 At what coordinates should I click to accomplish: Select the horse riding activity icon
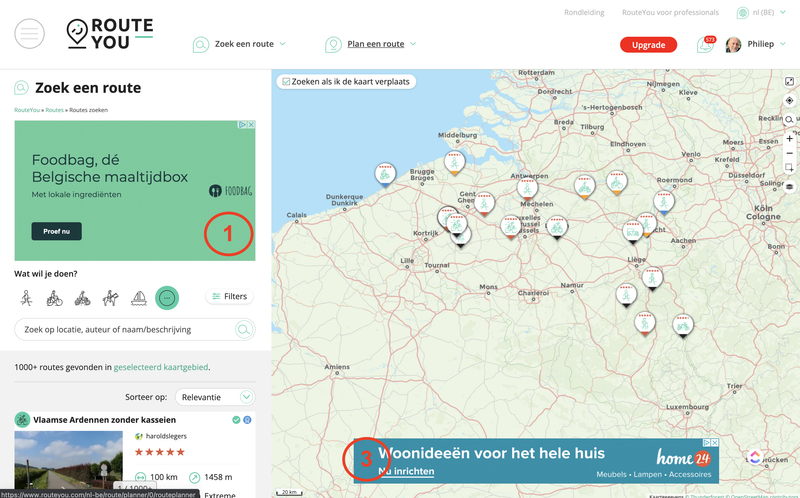point(110,298)
